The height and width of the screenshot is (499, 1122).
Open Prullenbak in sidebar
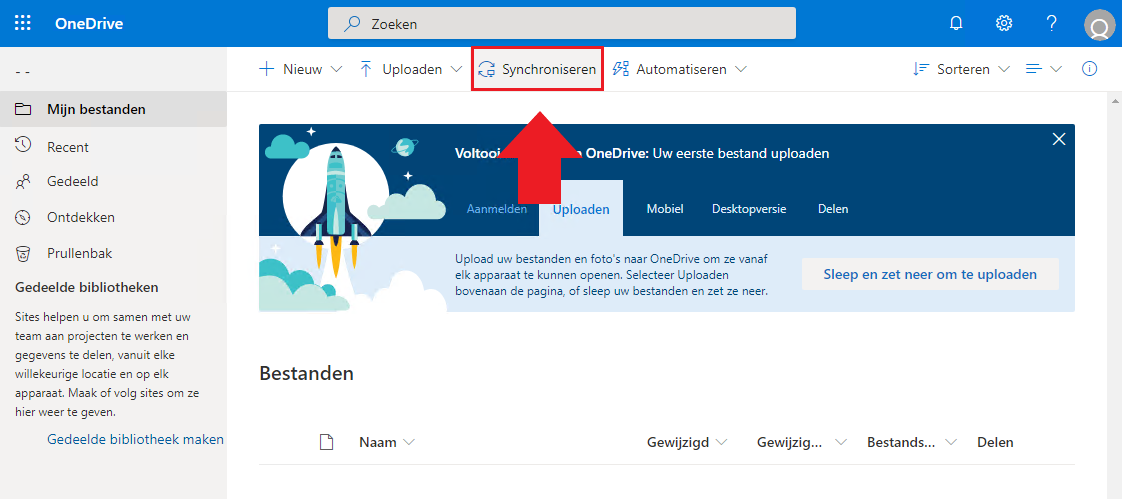pyautogui.click(x=113, y=253)
